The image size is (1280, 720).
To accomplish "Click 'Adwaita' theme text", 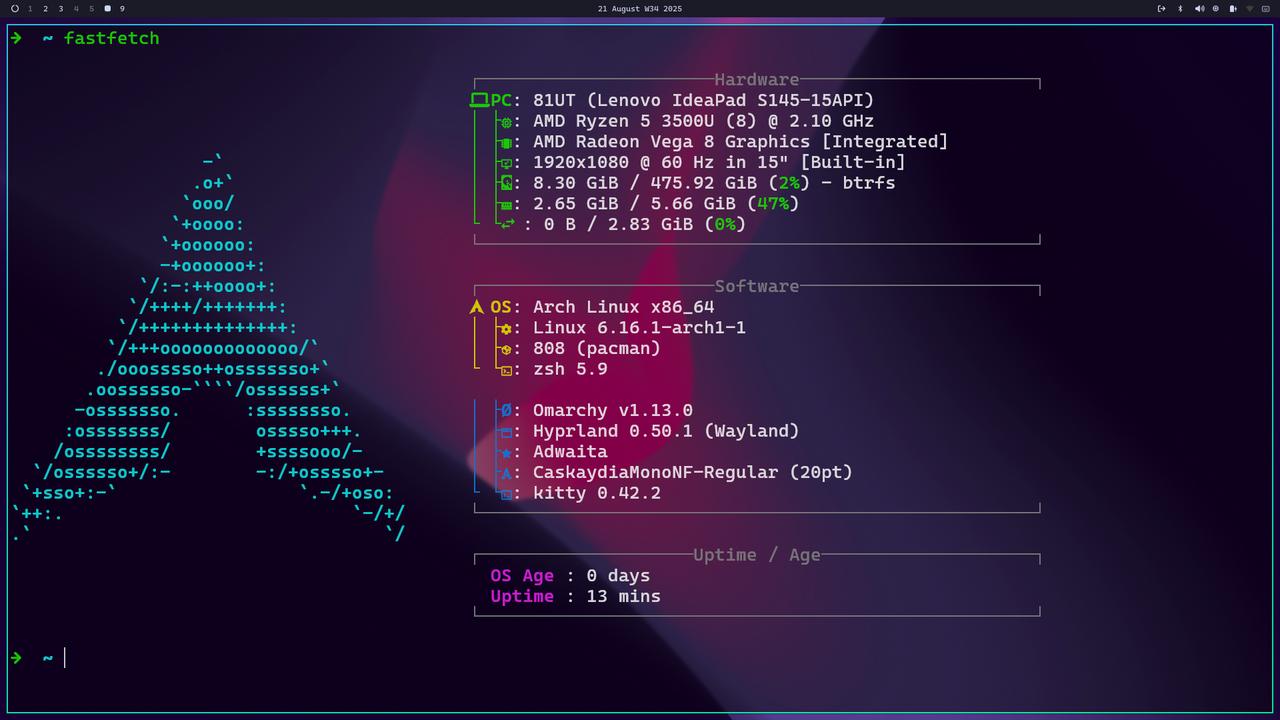I will [x=570, y=452].
